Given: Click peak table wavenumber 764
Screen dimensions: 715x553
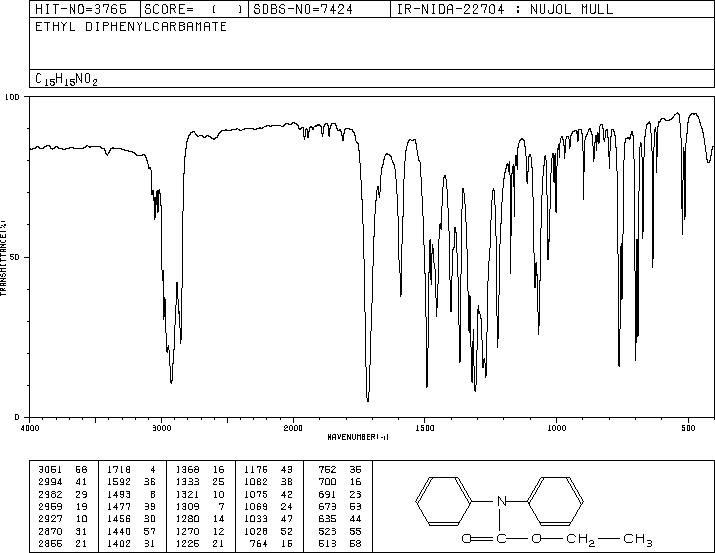Looking at the screenshot, I should pos(259,544).
